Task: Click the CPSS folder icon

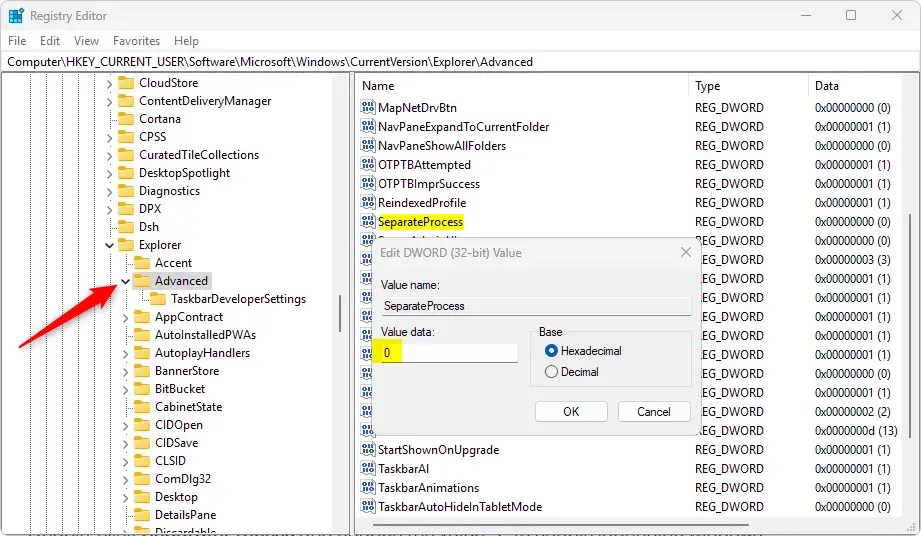Action: [126, 137]
